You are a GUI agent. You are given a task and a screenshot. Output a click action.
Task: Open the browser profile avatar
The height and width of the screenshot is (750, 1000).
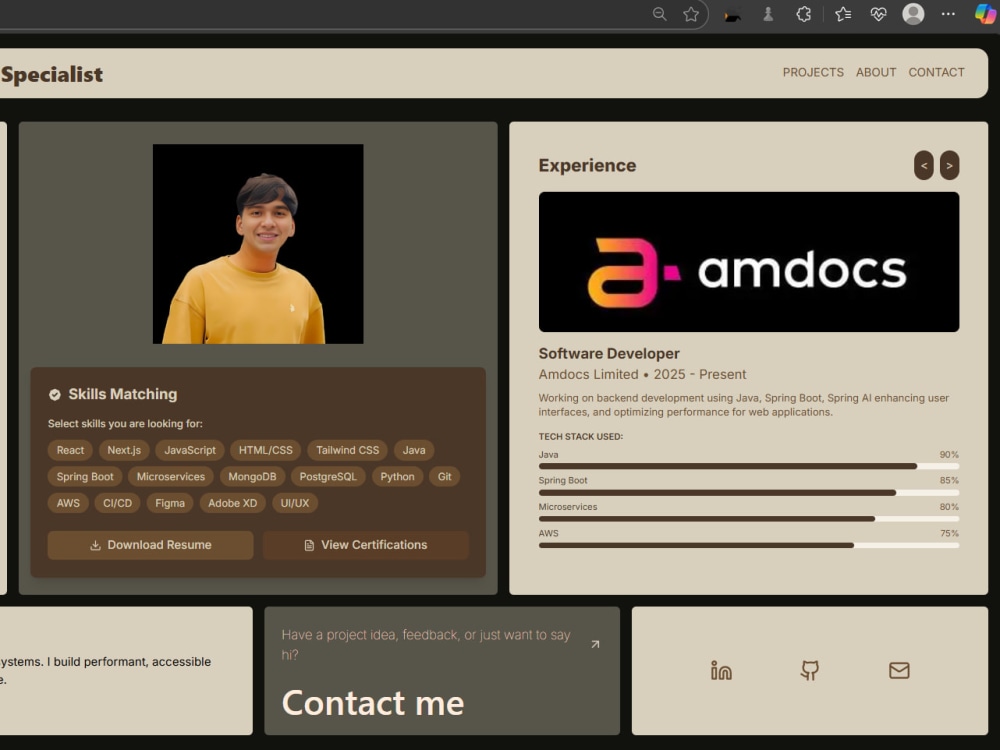(x=913, y=14)
